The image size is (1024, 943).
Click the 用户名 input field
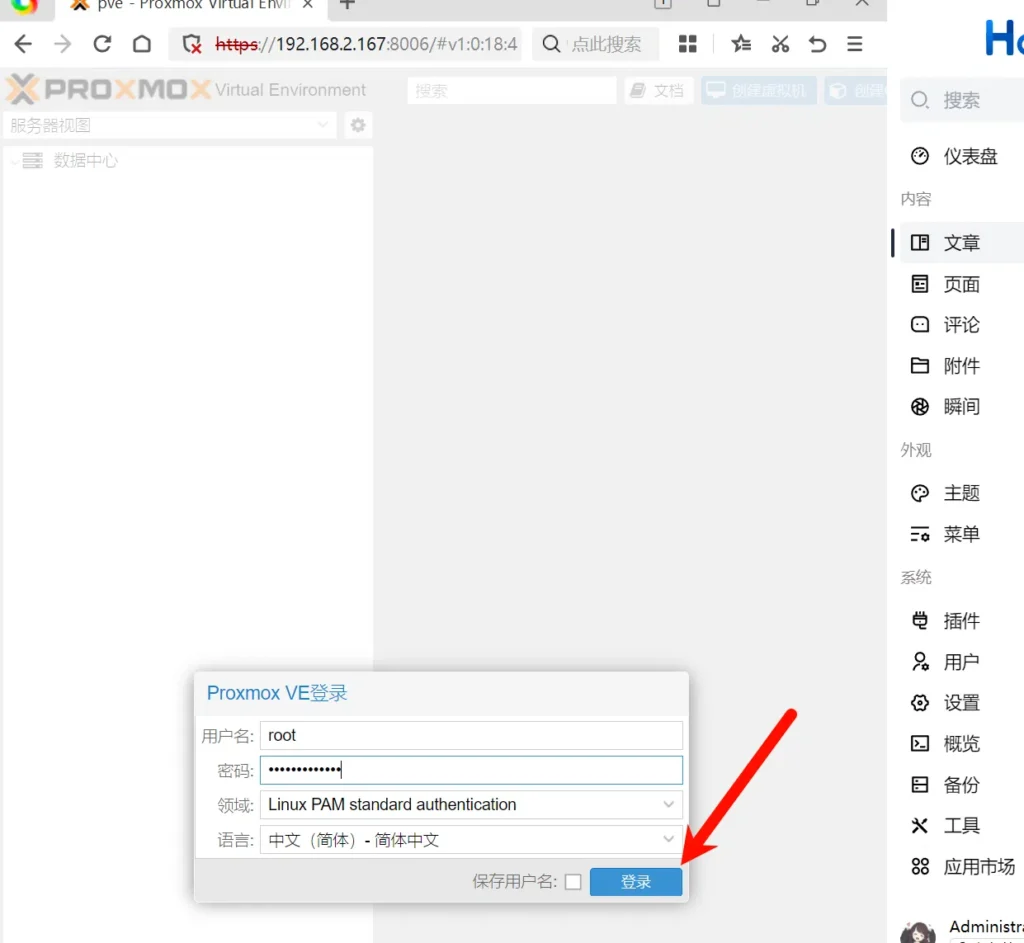pyautogui.click(x=471, y=735)
